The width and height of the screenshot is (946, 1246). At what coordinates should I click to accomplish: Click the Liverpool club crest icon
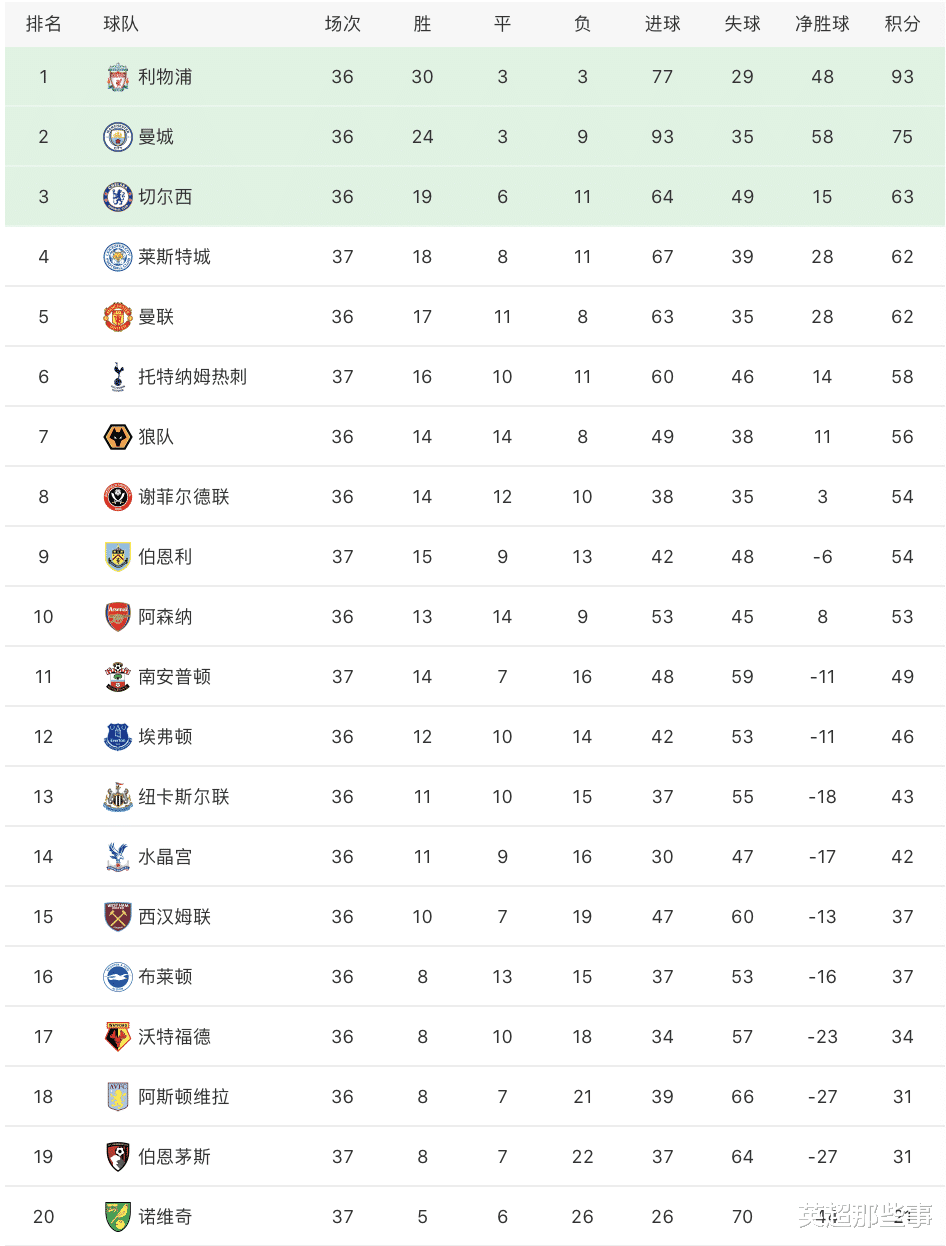(x=118, y=77)
